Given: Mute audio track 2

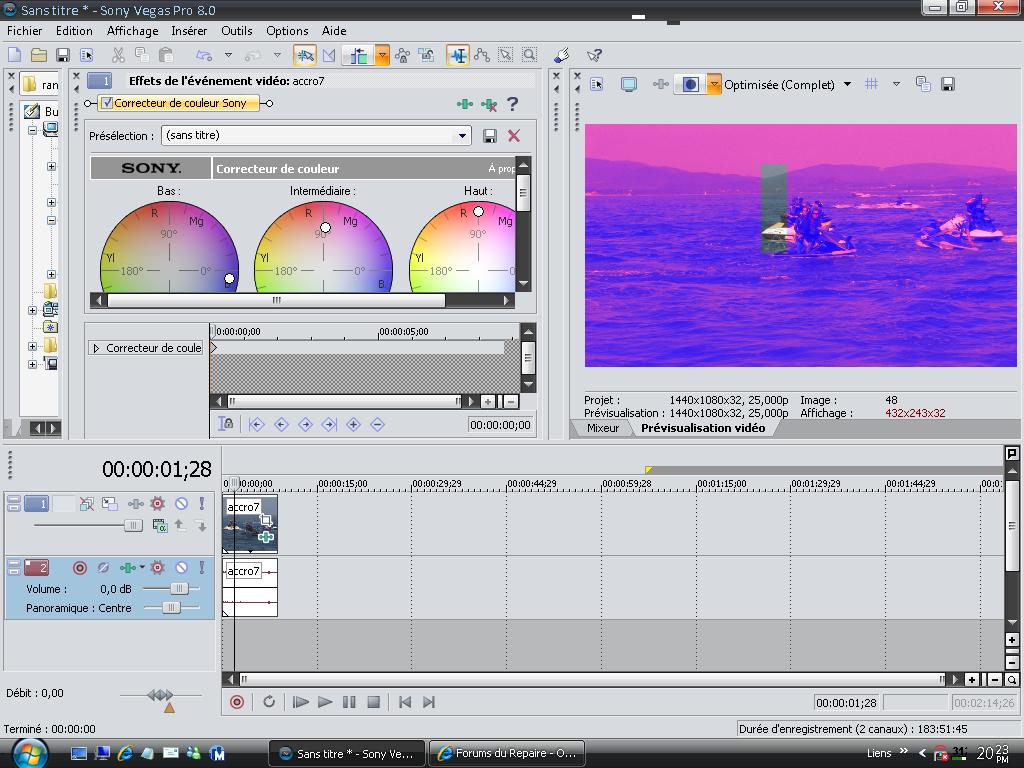Looking at the screenshot, I should pos(182,568).
